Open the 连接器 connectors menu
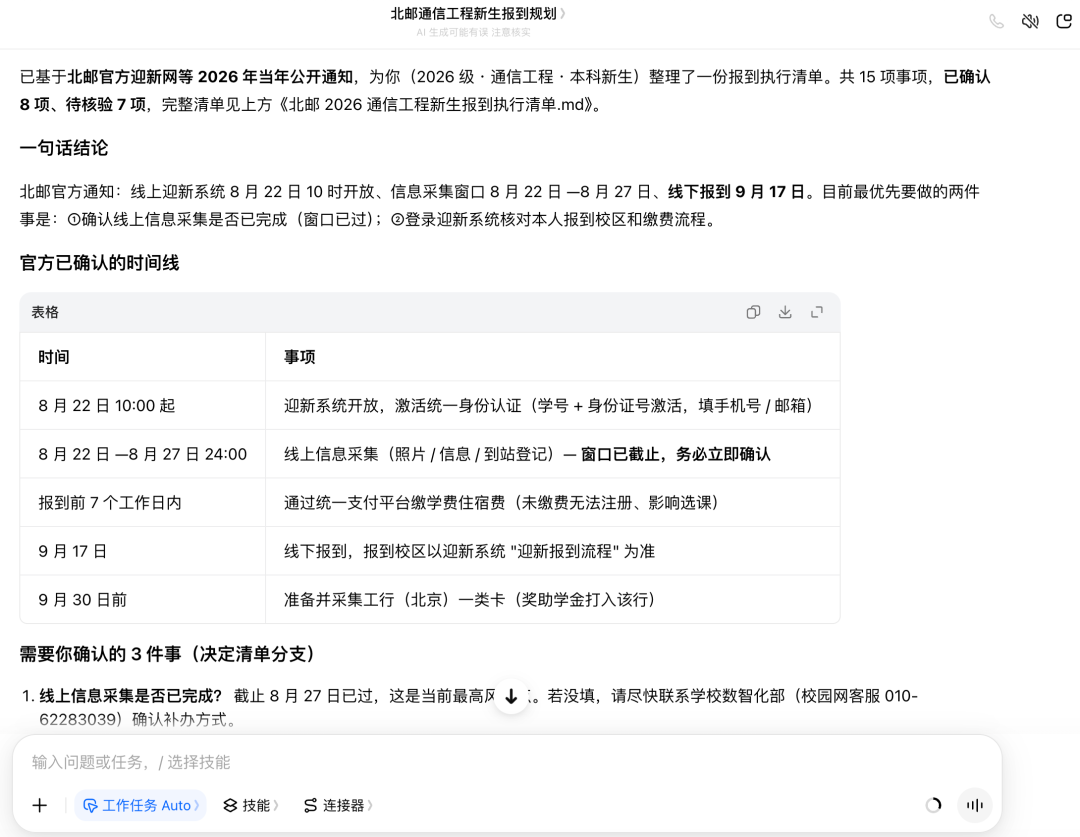Image resolution: width=1080 pixels, height=837 pixels. tap(338, 805)
